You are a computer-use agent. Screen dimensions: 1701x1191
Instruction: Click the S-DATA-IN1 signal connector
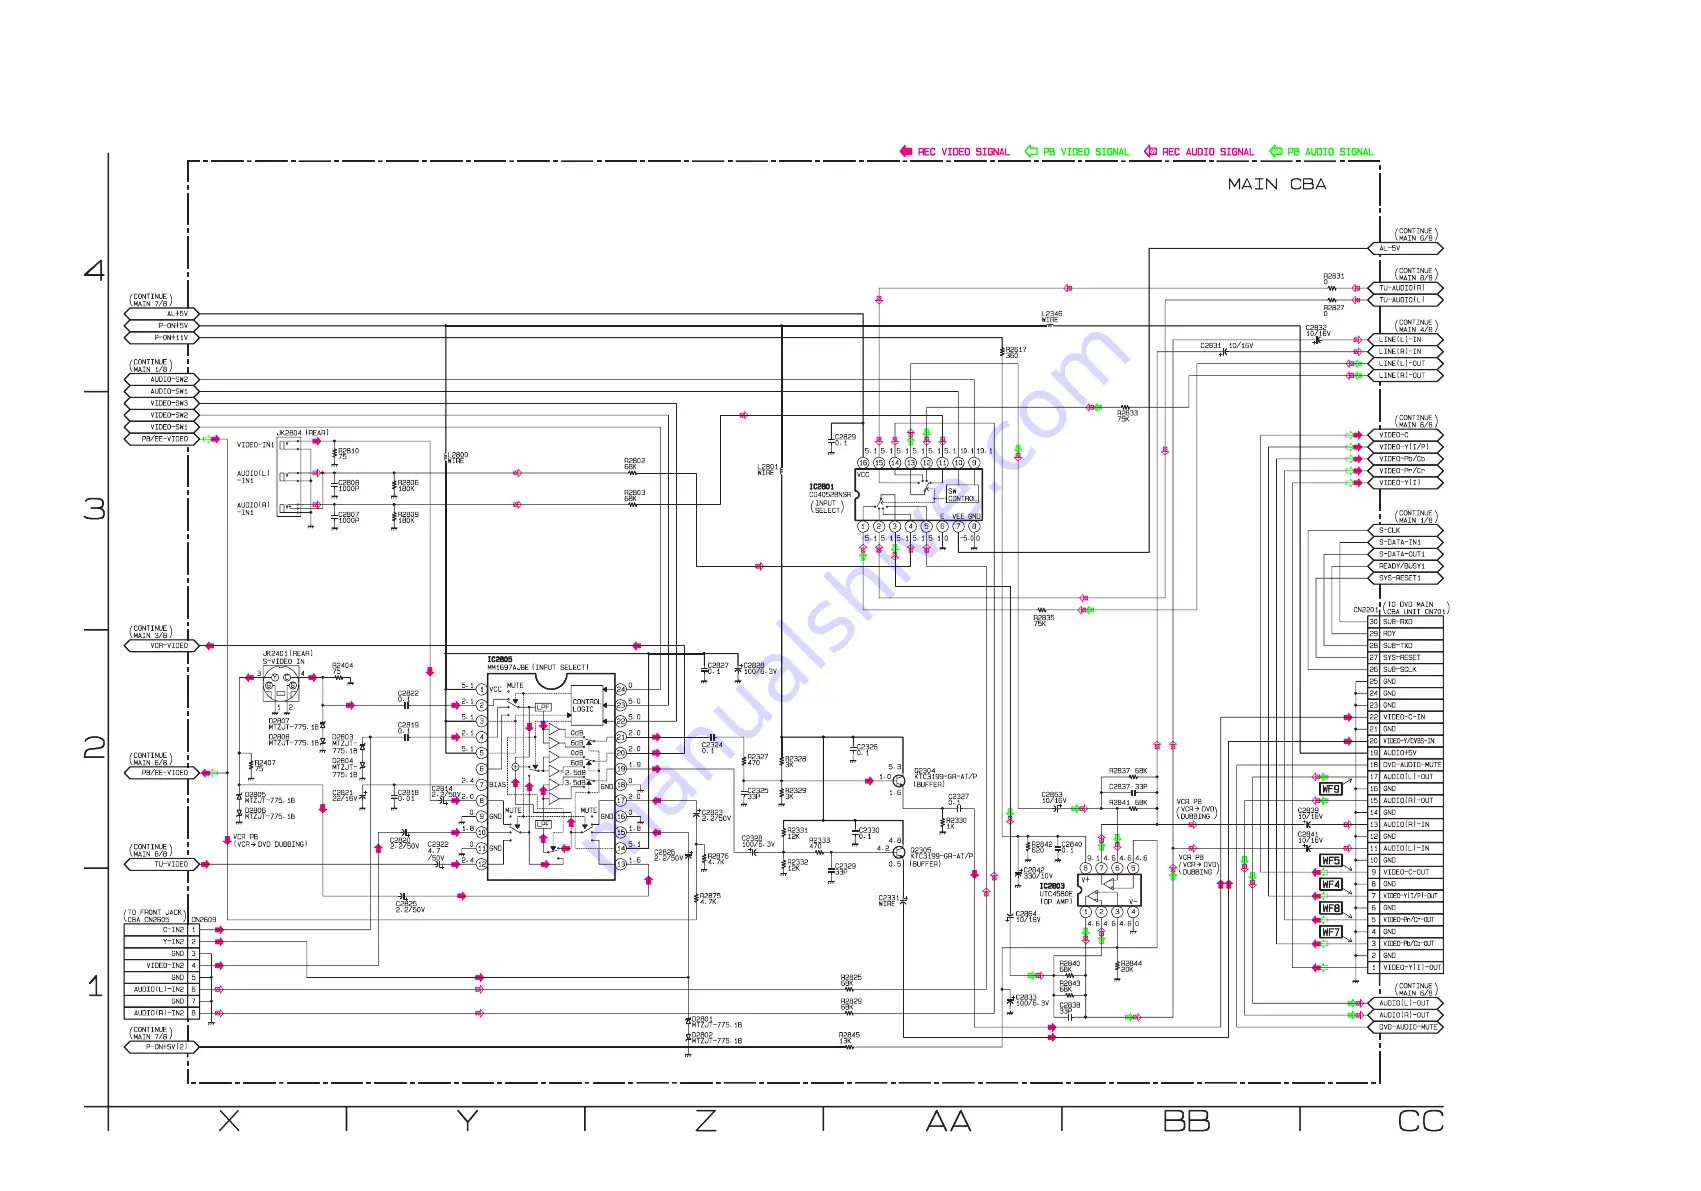(1405, 543)
